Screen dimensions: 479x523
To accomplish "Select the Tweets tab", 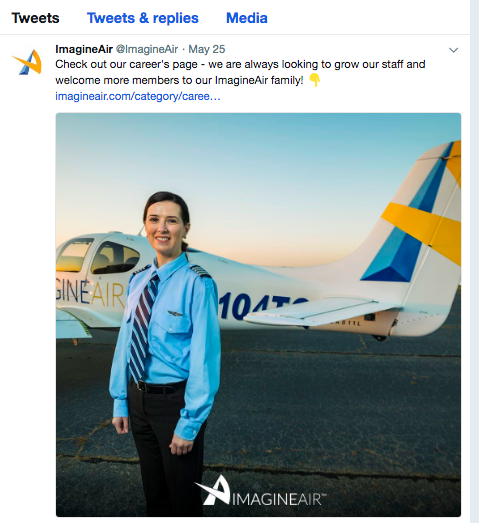I will [35, 18].
